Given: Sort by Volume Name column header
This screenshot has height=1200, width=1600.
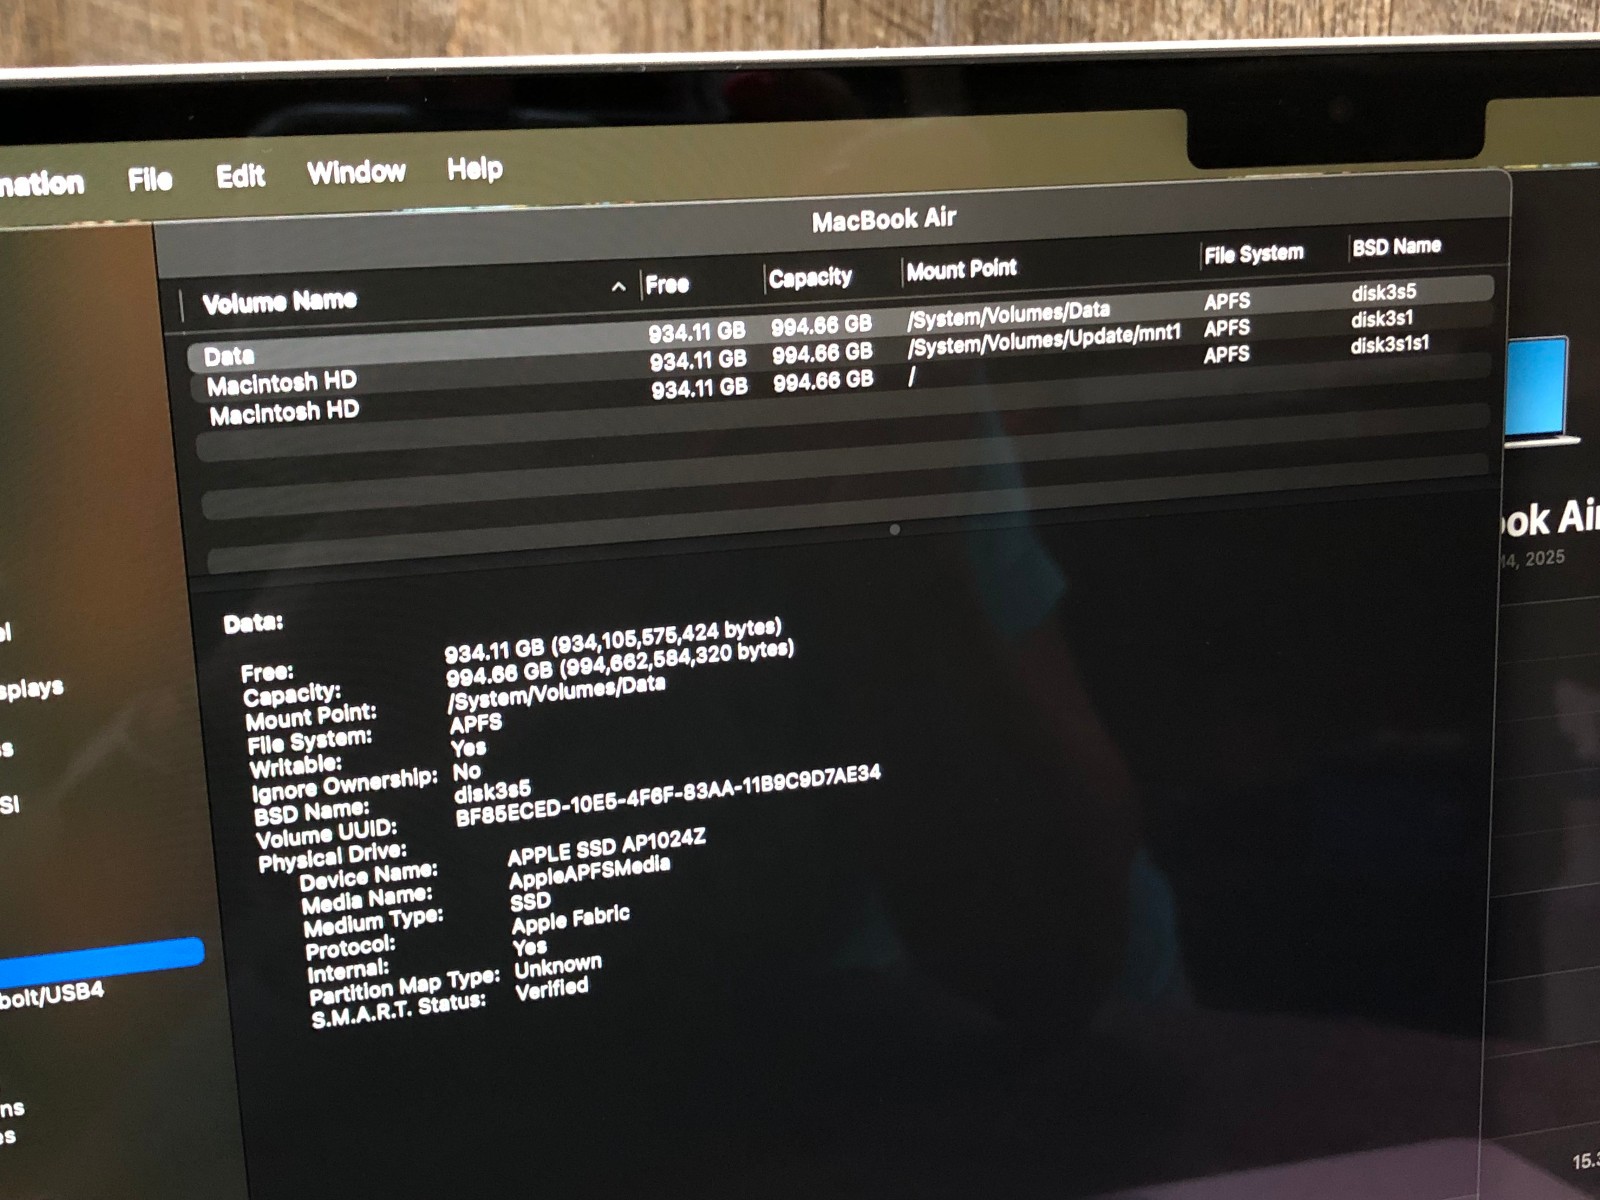Looking at the screenshot, I should coord(279,301).
